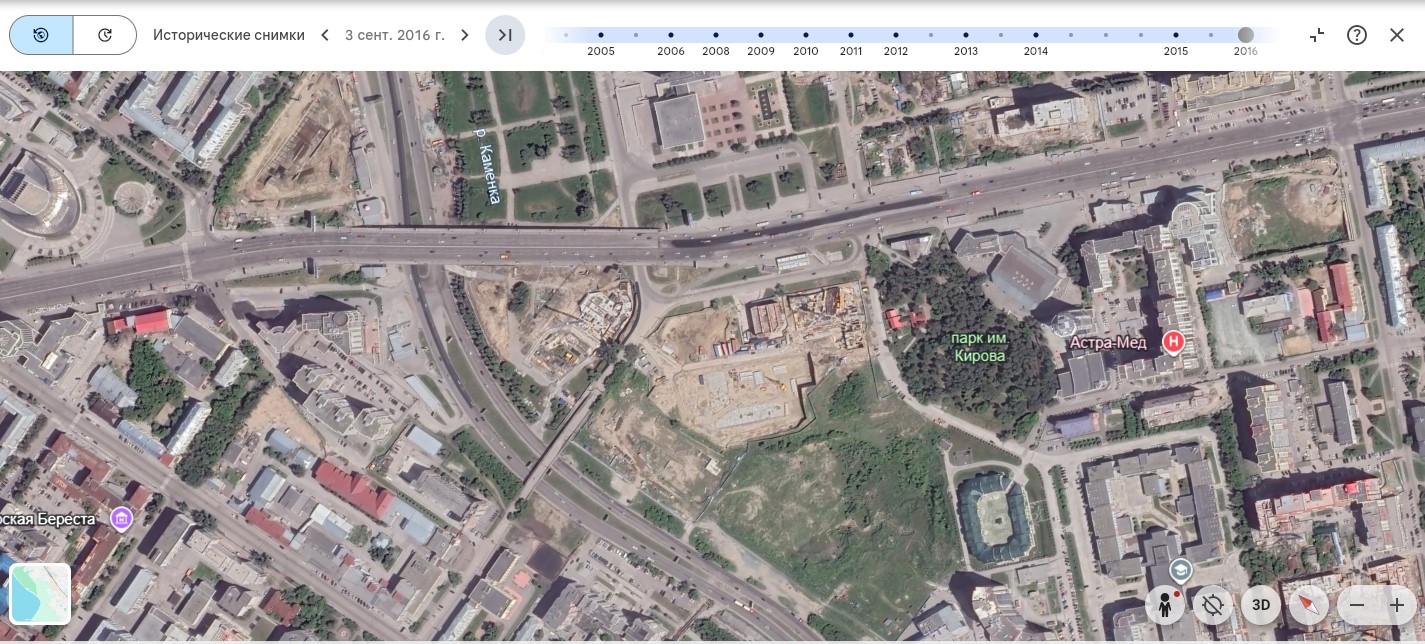
Task: Collapse the historical imagery timeline
Action: click(1317, 35)
